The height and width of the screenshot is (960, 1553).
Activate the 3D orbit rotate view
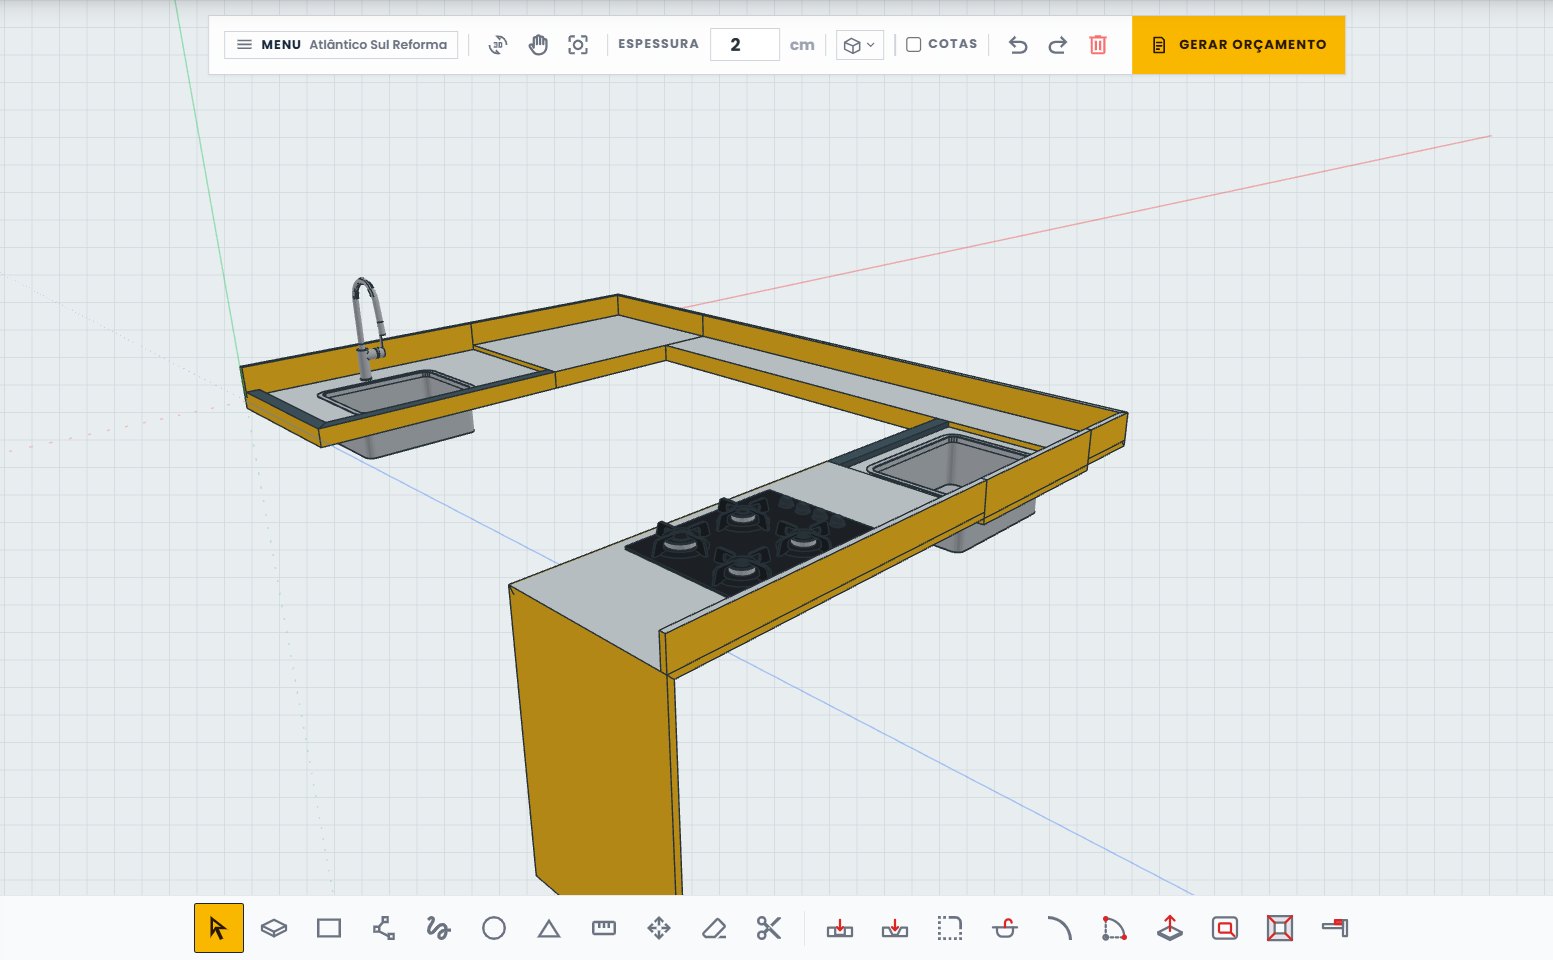pos(498,44)
